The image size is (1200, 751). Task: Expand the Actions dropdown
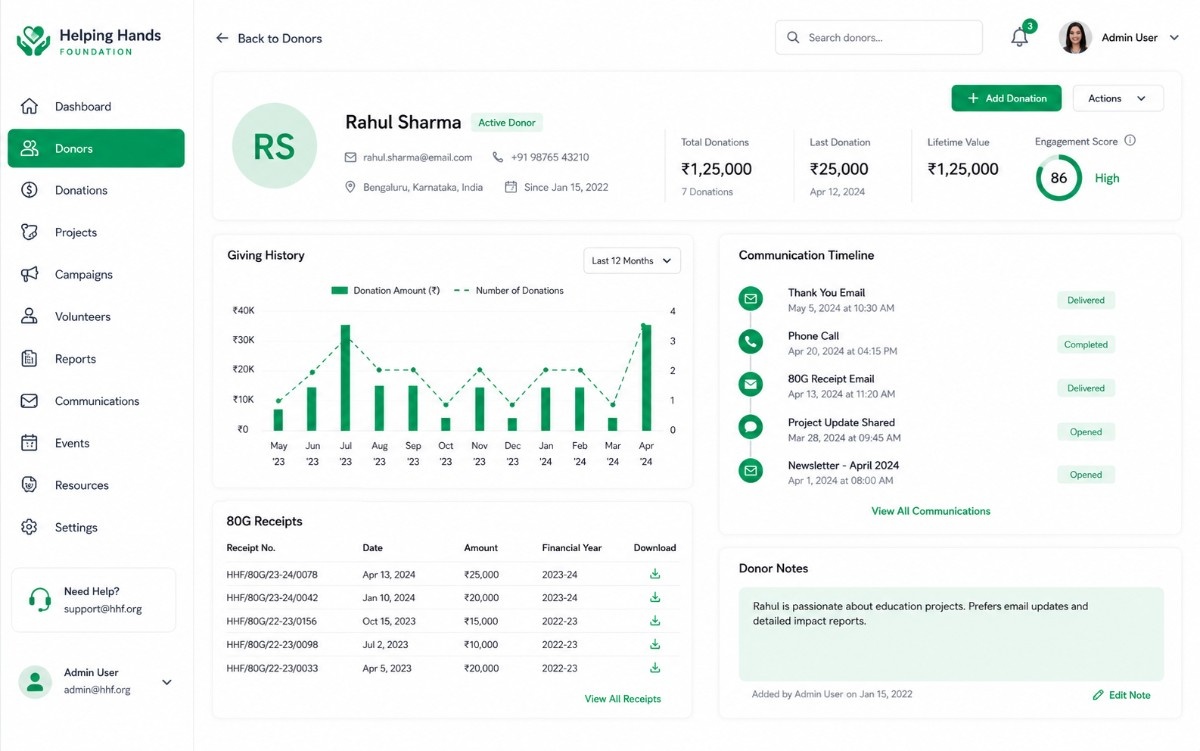point(1118,98)
